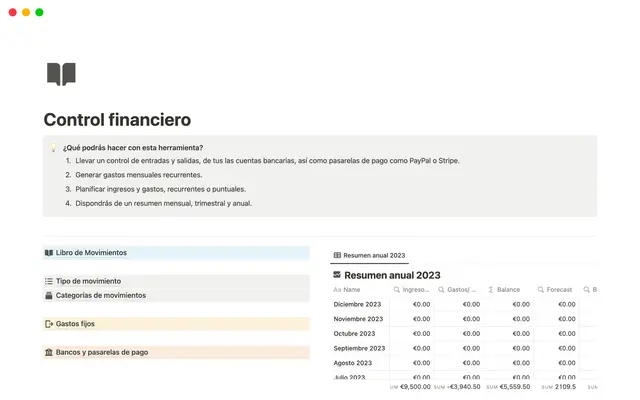Click the lightbulb callout icon
This screenshot has width=640, height=400.
[x=53, y=147]
